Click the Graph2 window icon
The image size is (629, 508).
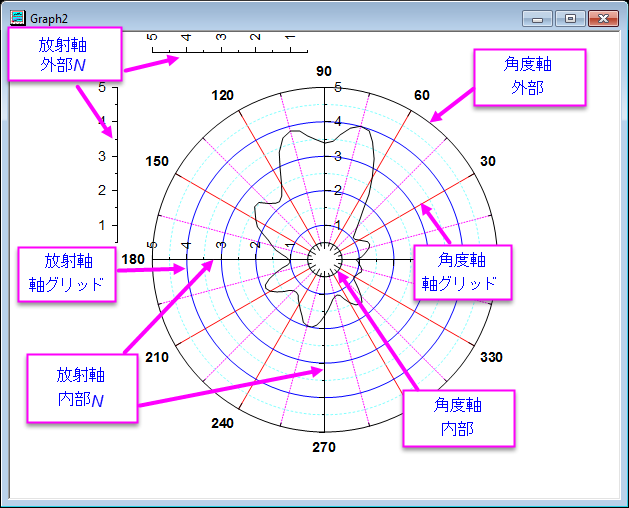click(18, 18)
